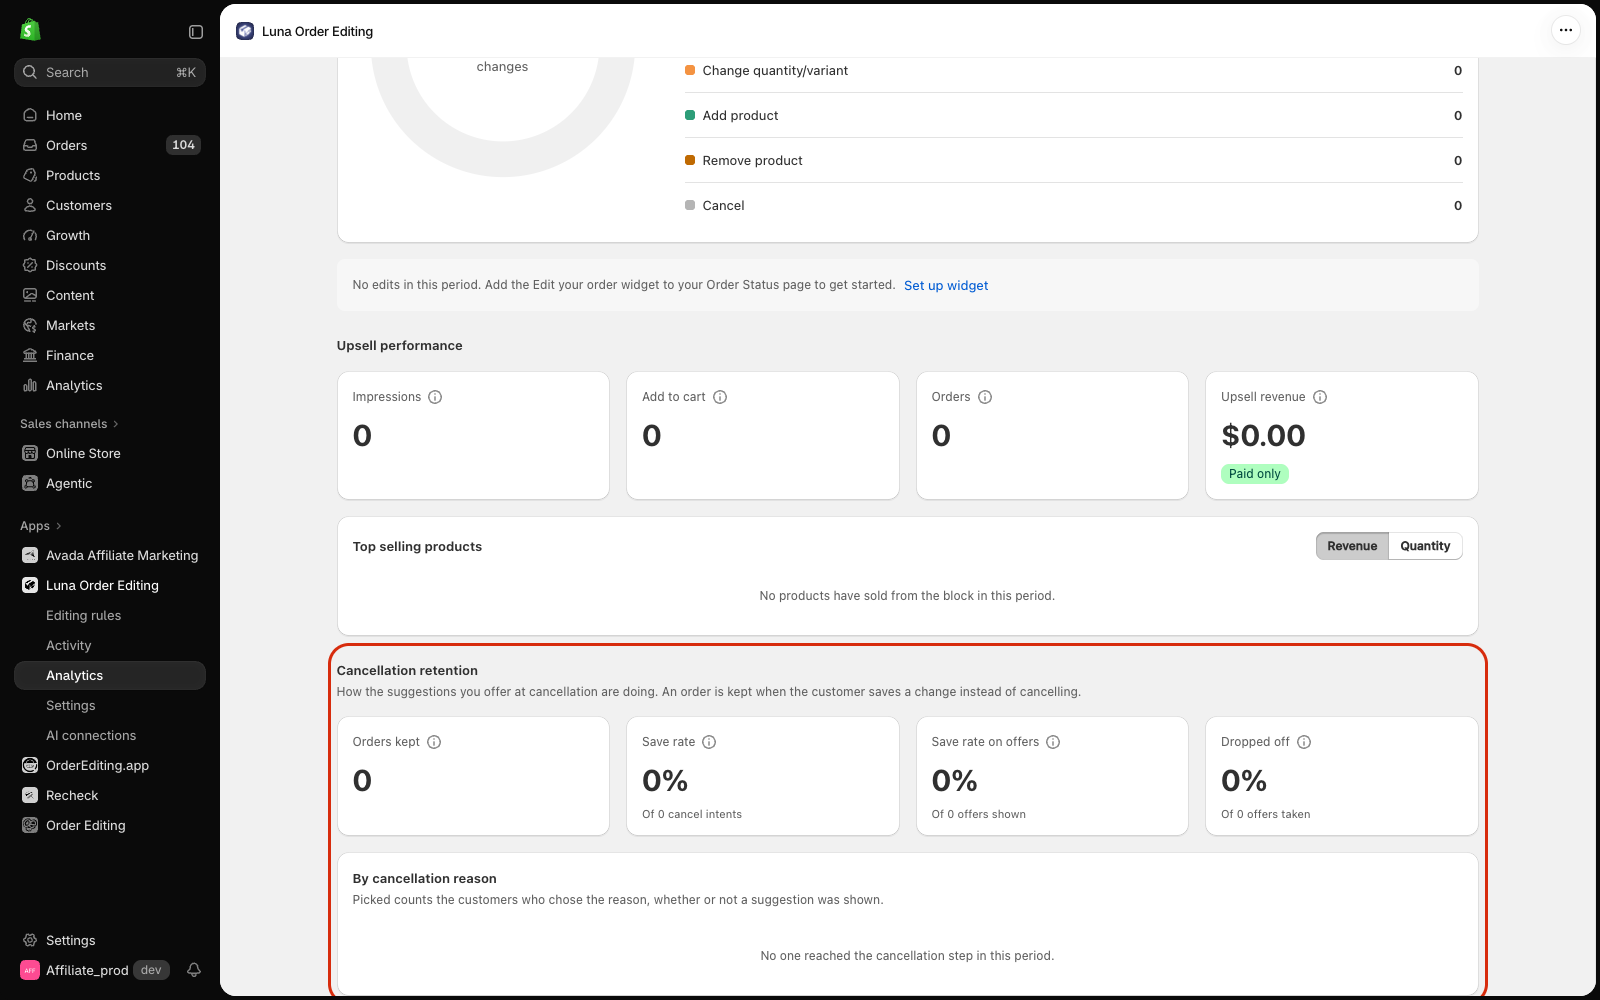This screenshot has height=1000, width=1600.
Task: Click the Products tag icon
Action: pos(30,175)
